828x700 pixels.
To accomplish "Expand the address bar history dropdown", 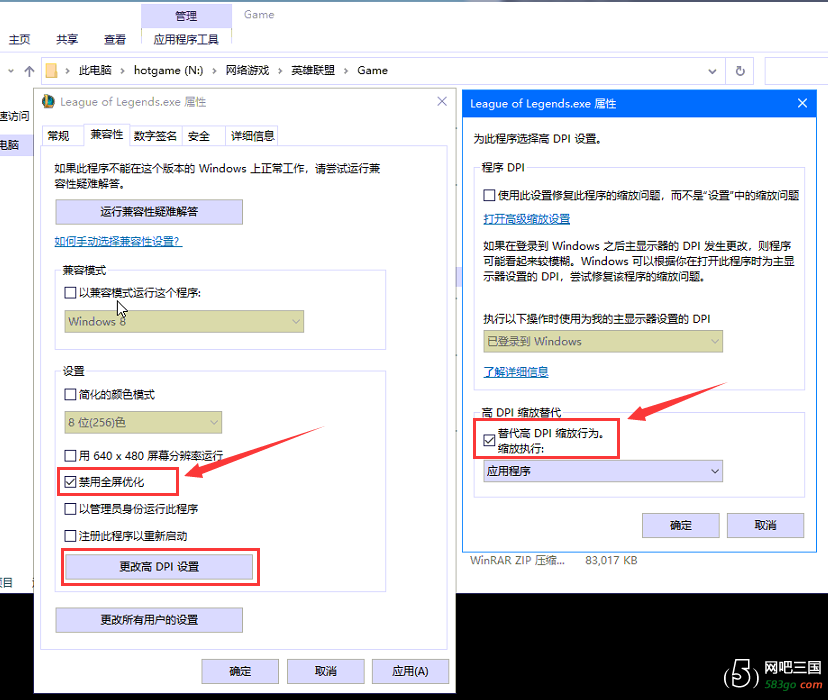I will pos(712,71).
